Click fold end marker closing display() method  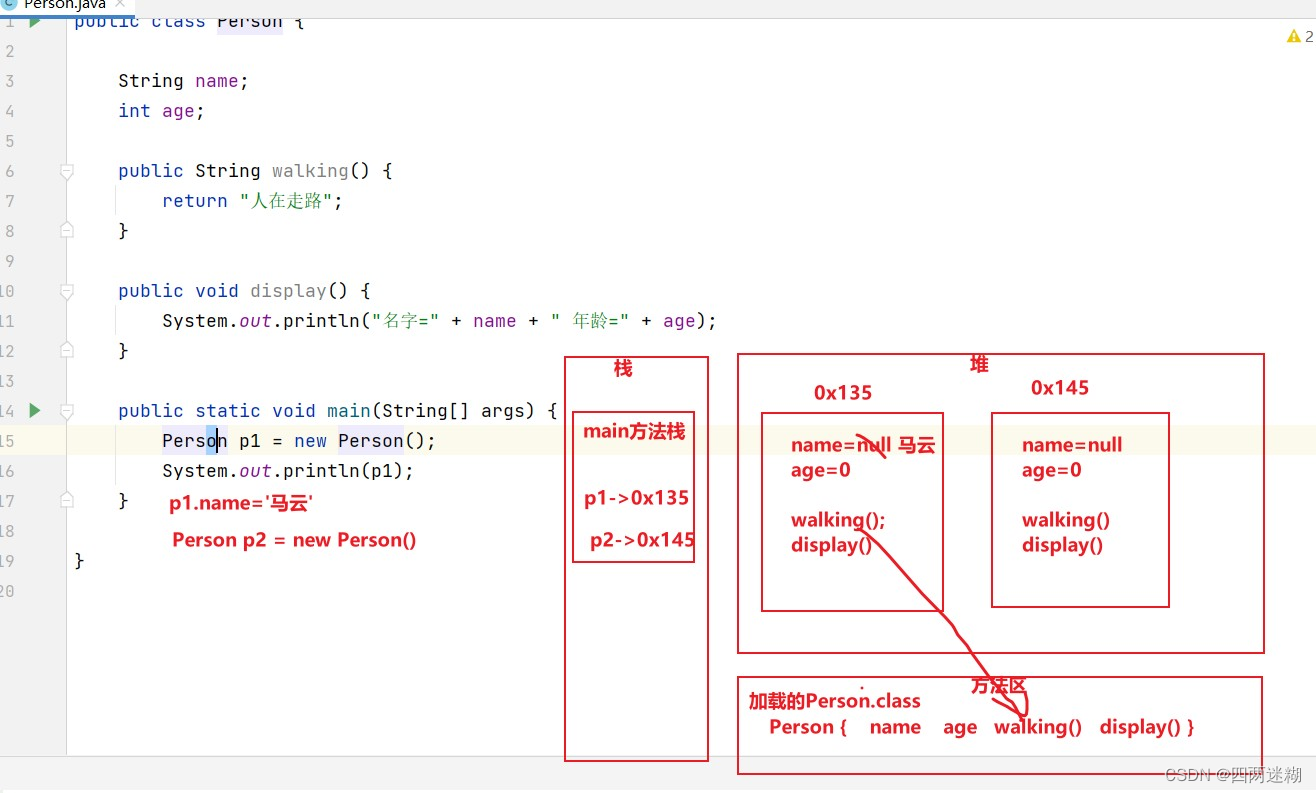click(67, 350)
